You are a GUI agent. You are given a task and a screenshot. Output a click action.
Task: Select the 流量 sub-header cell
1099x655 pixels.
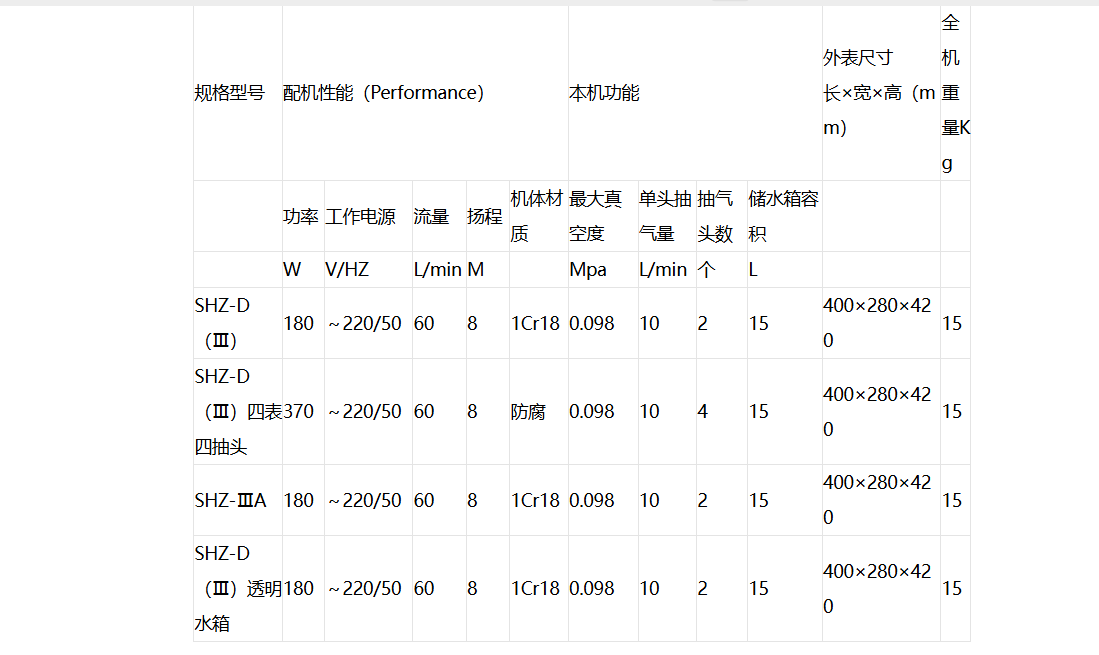pos(431,216)
